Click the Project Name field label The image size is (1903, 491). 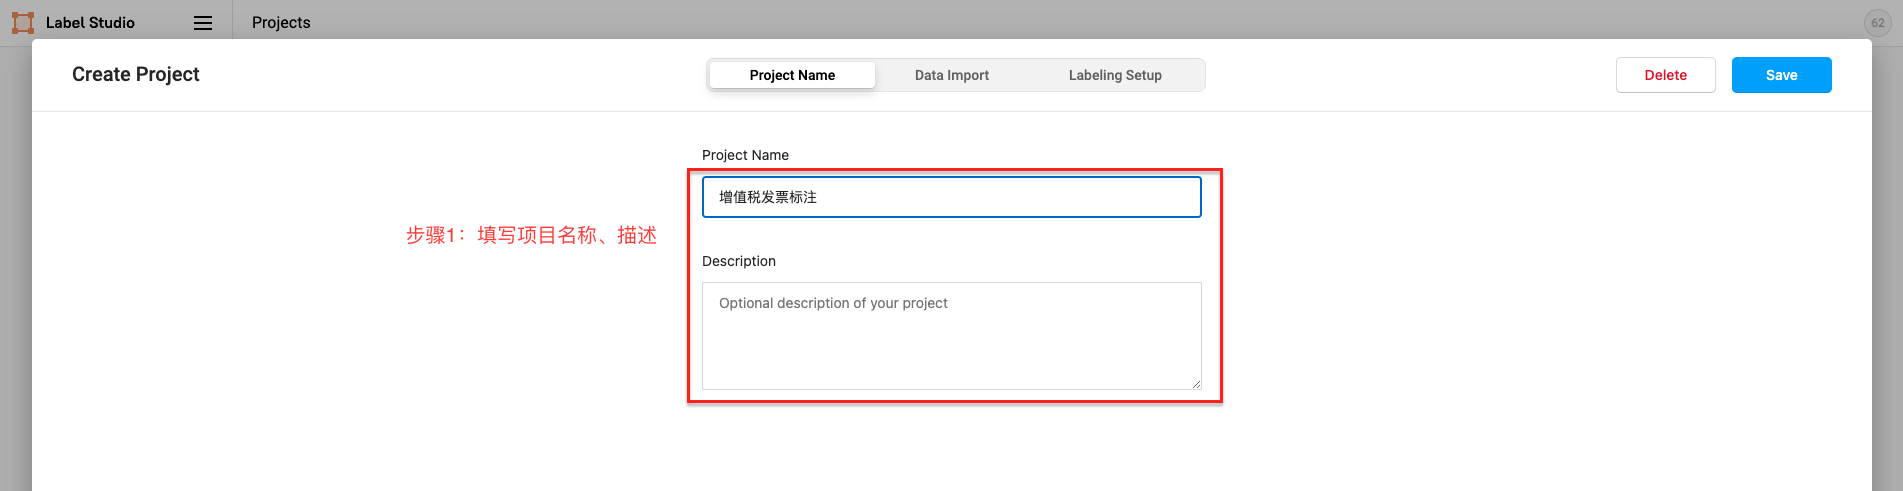[745, 155]
